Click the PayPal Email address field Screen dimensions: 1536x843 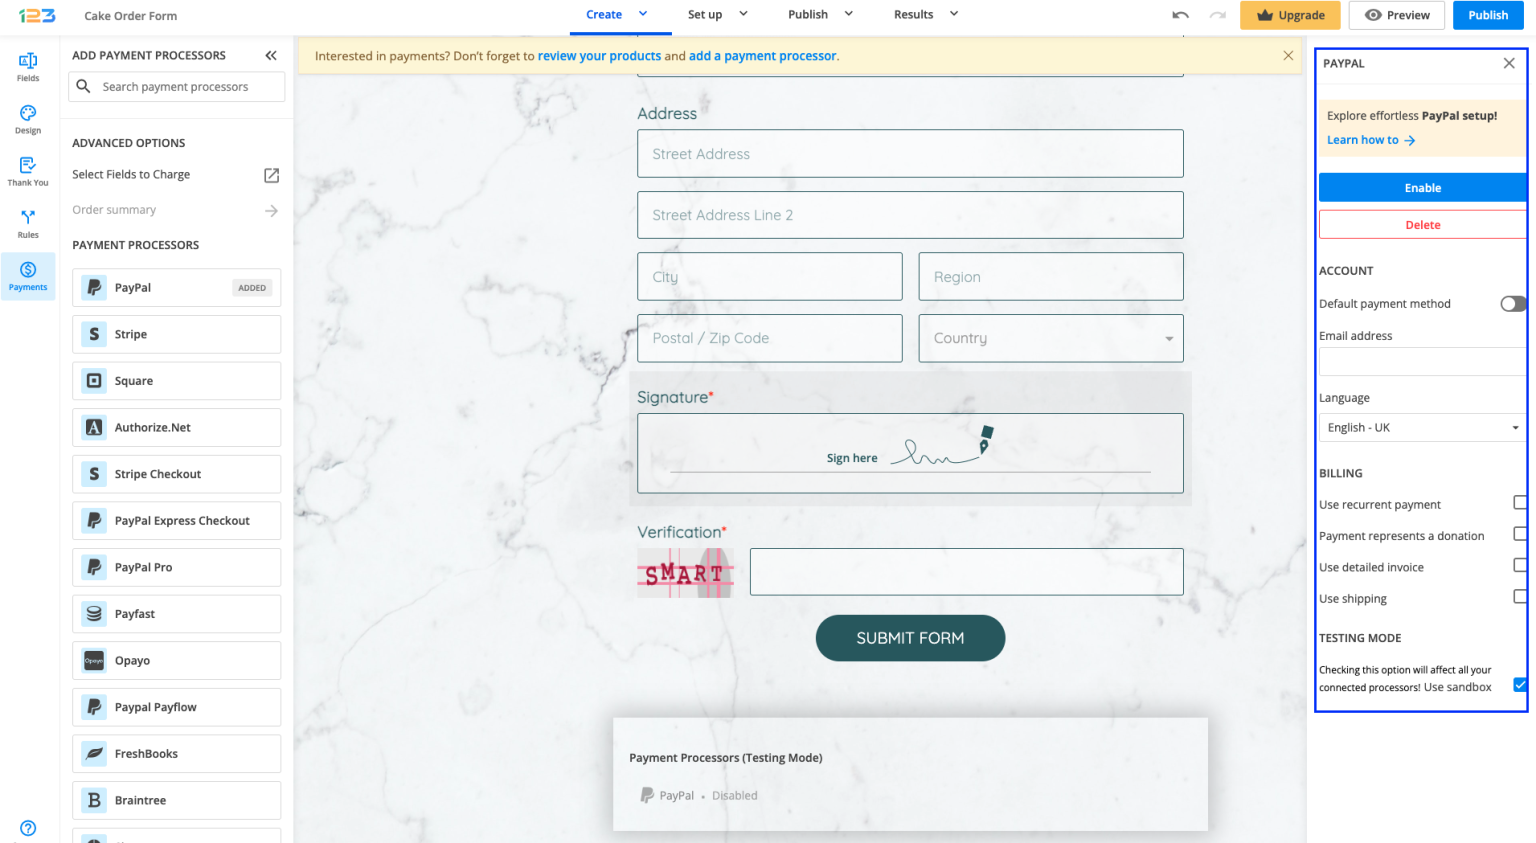tap(1422, 361)
